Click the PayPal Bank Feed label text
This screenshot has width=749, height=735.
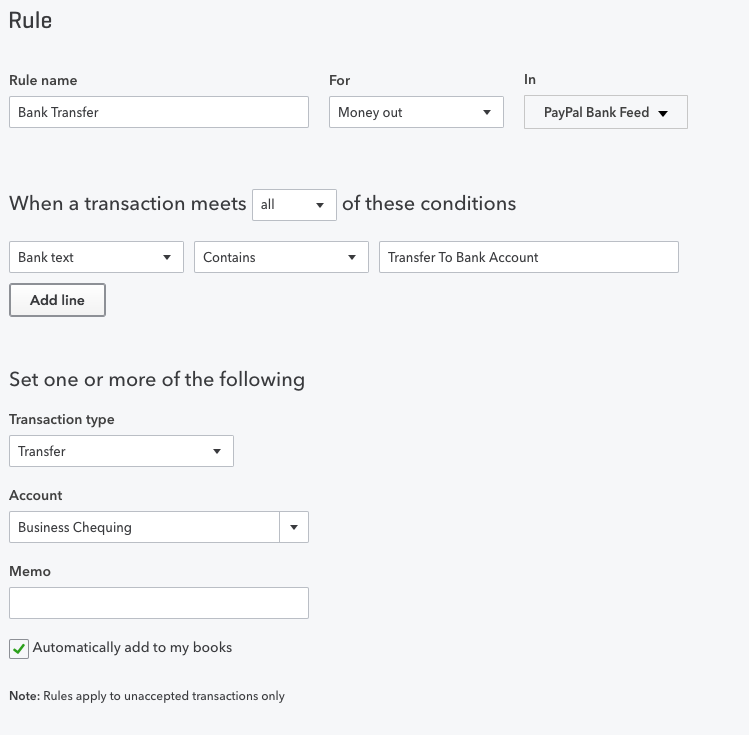coord(596,113)
